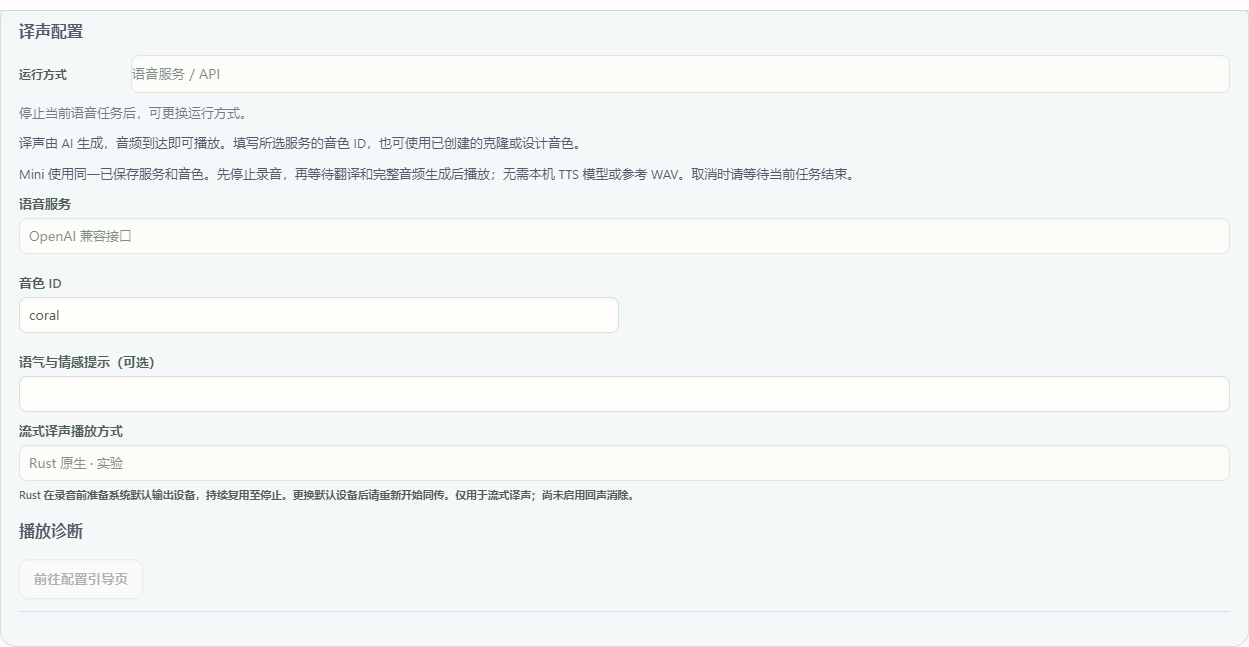Click the 语气与情感提示（可选）label
The image size is (1249, 647).
(x=87, y=362)
